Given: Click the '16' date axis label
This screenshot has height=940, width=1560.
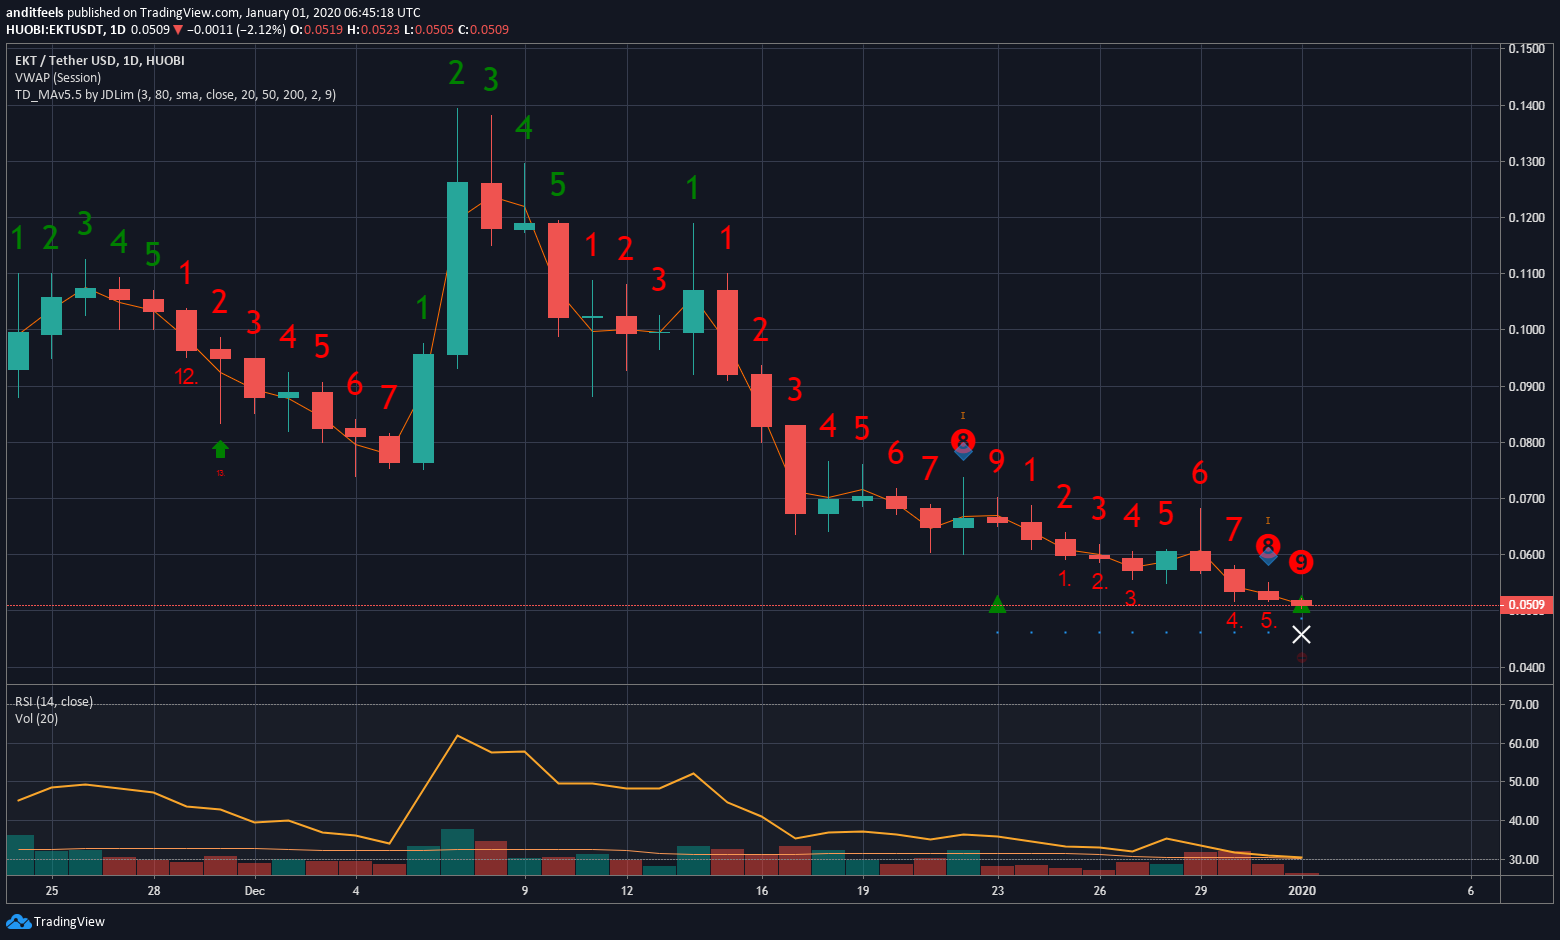Looking at the screenshot, I should [762, 891].
